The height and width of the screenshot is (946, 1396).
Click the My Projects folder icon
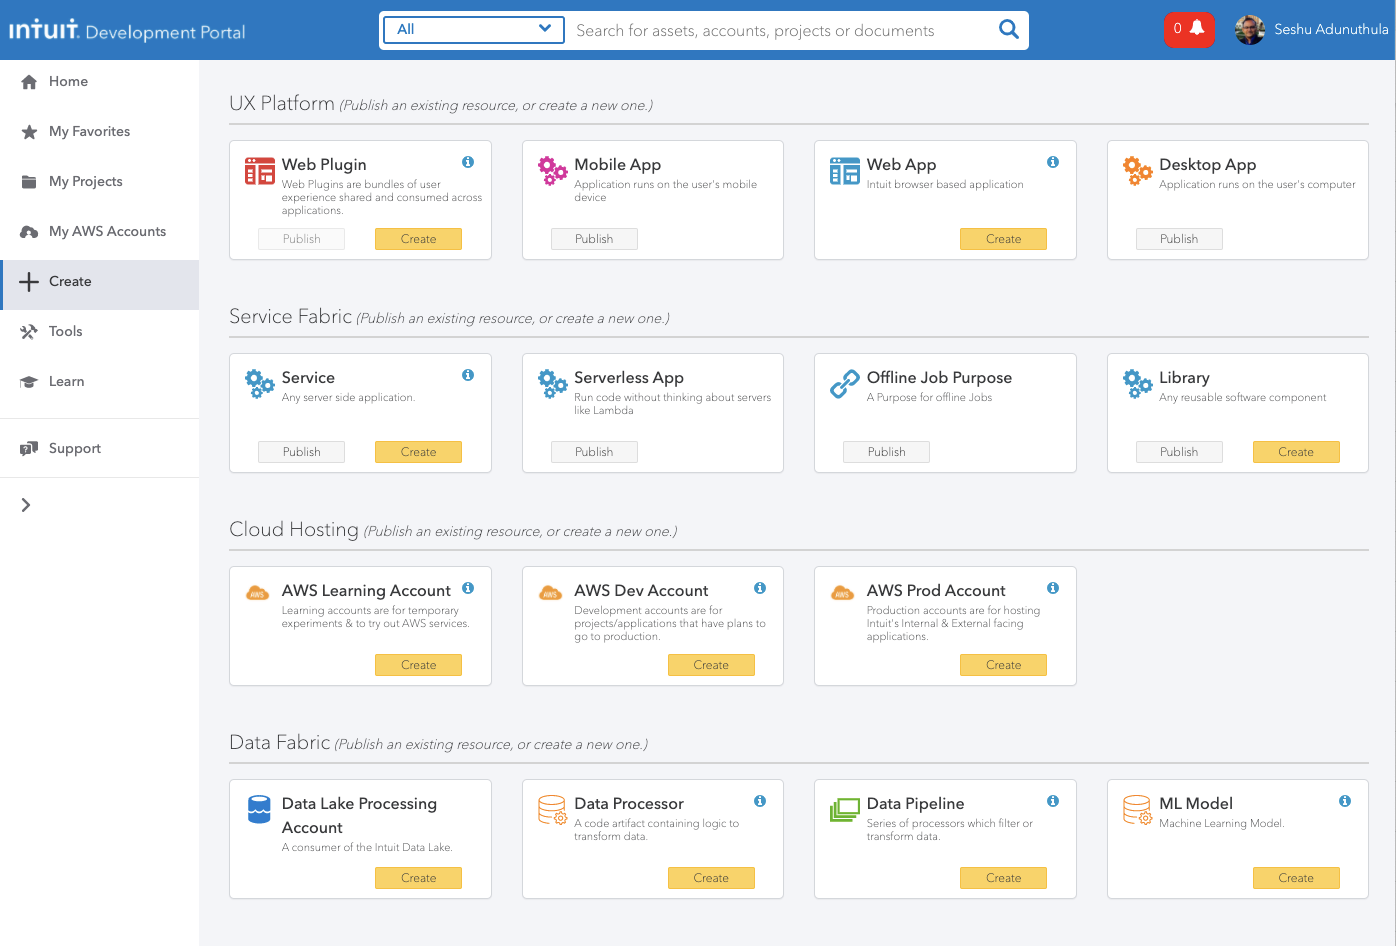[x=29, y=182]
